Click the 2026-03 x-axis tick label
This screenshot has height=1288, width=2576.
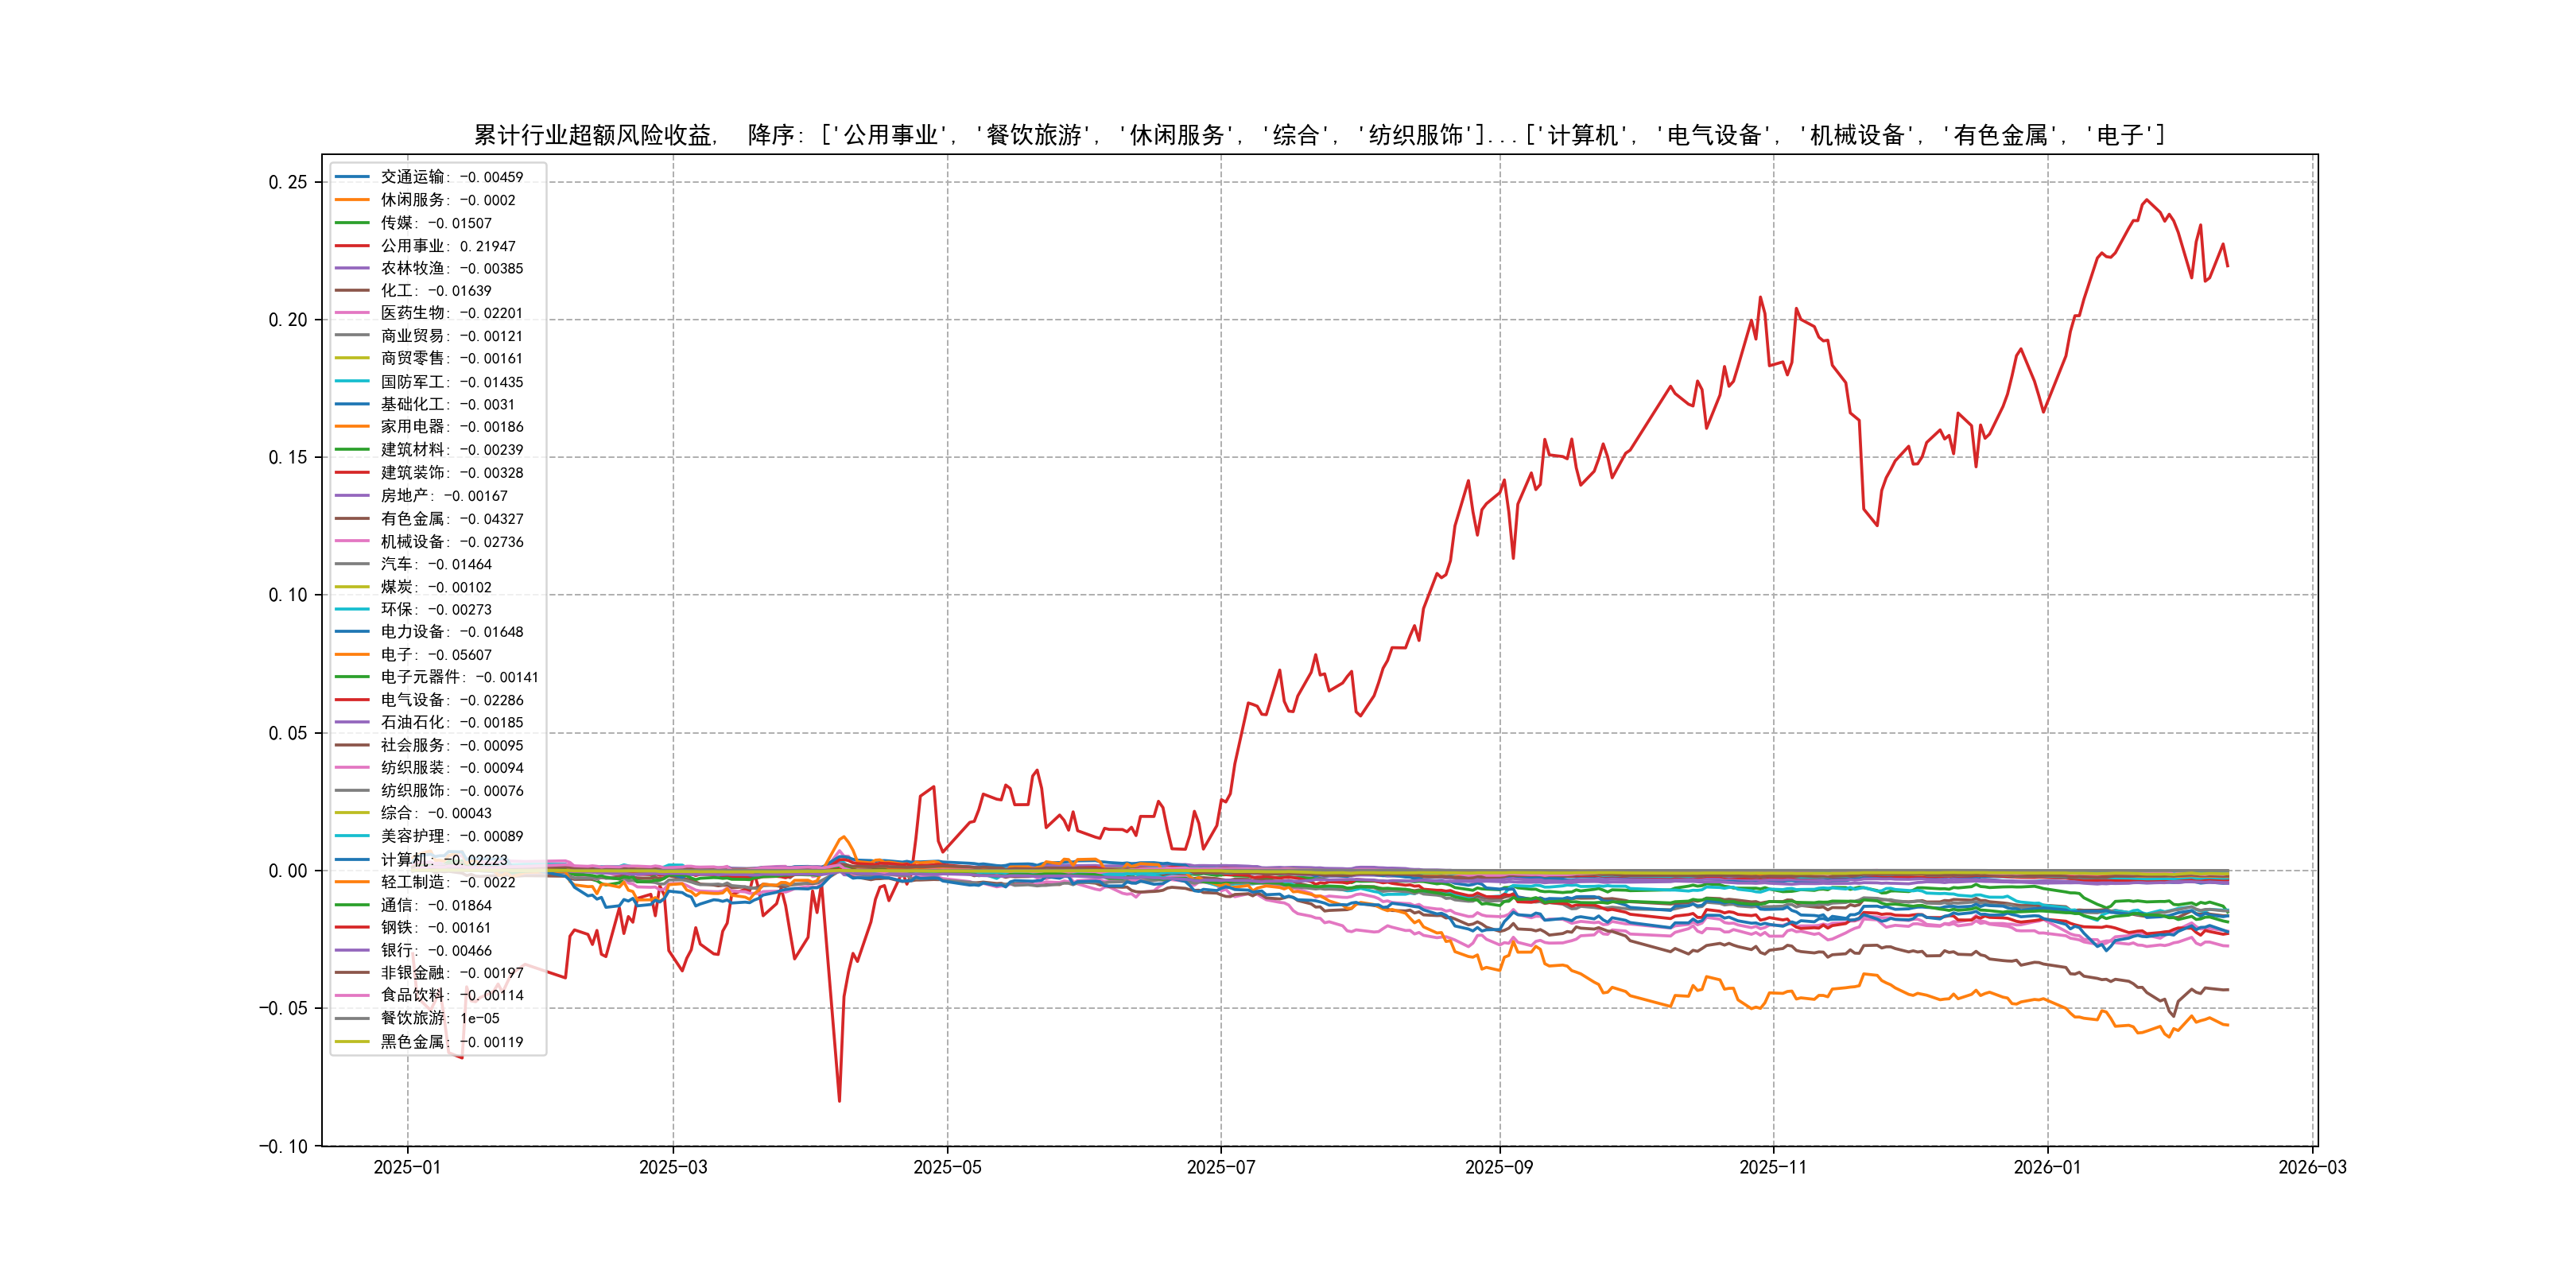click(2312, 1168)
